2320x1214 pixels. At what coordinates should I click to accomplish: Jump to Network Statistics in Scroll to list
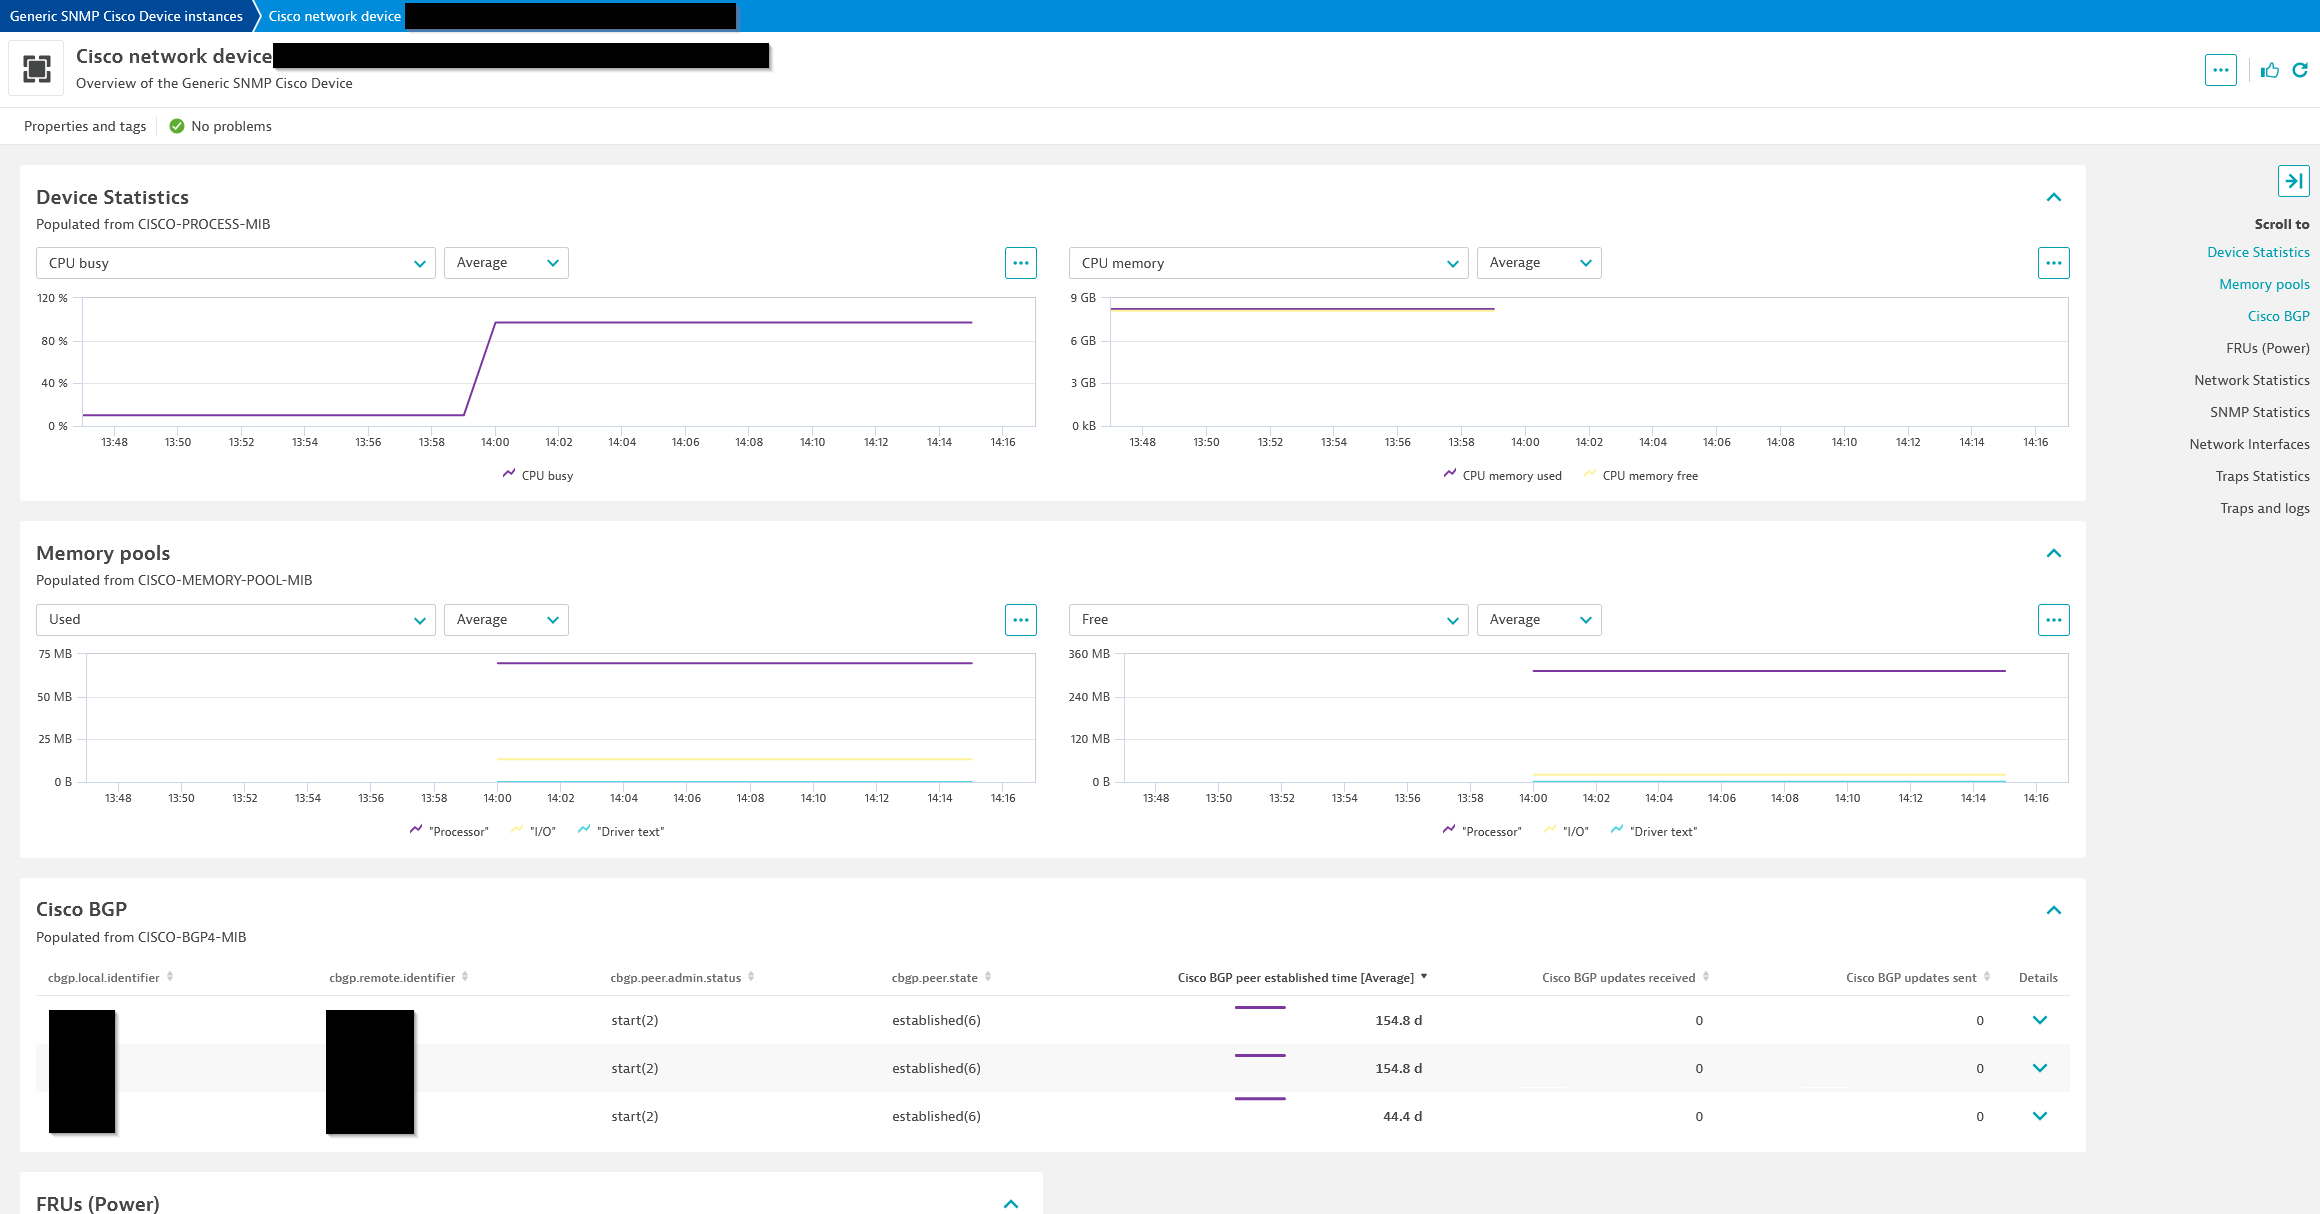(2251, 380)
